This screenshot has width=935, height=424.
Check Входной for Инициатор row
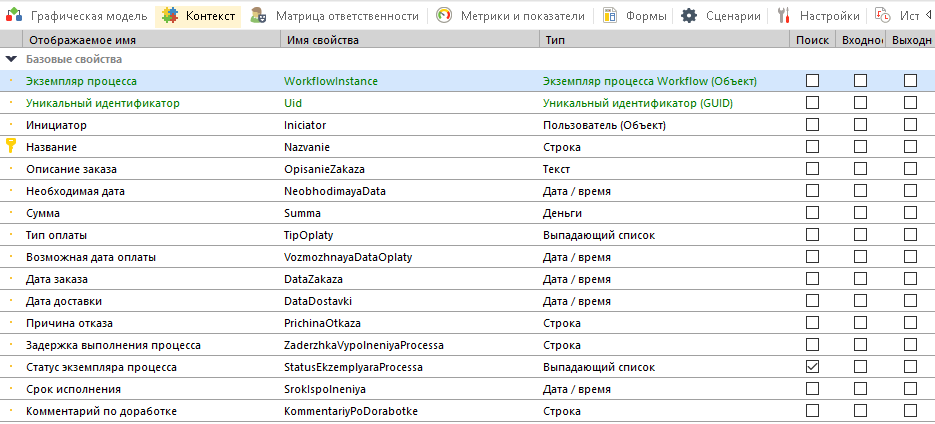click(x=860, y=125)
